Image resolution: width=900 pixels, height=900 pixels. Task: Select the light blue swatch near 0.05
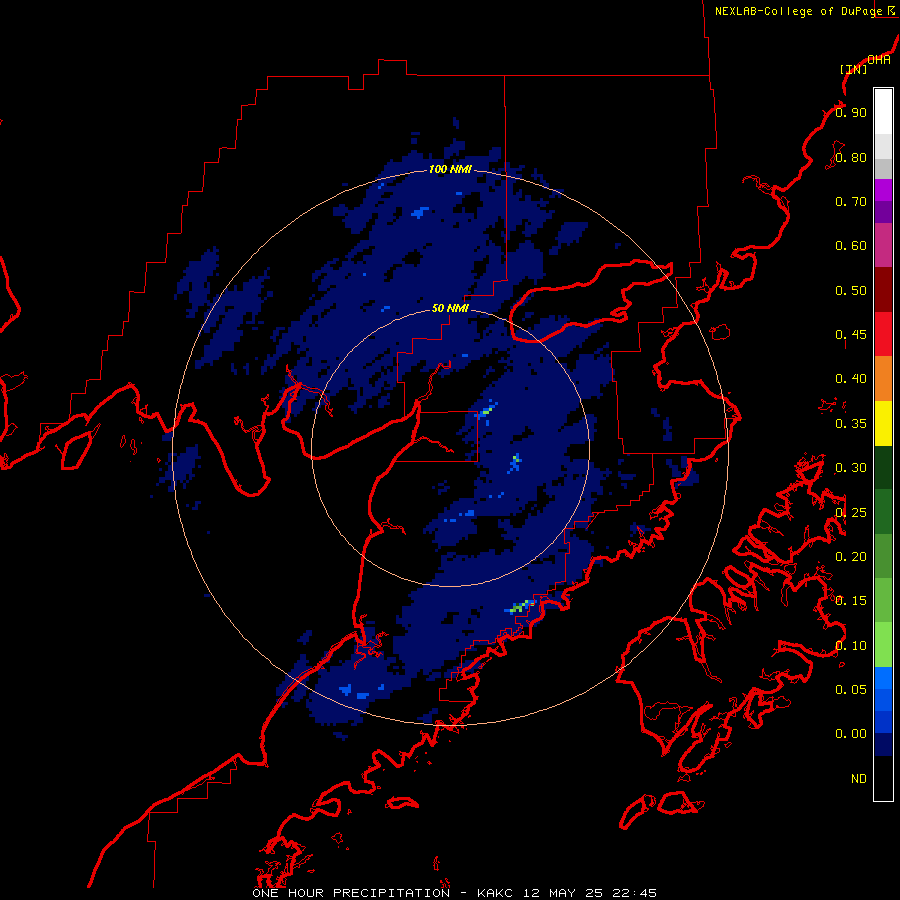[883, 678]
